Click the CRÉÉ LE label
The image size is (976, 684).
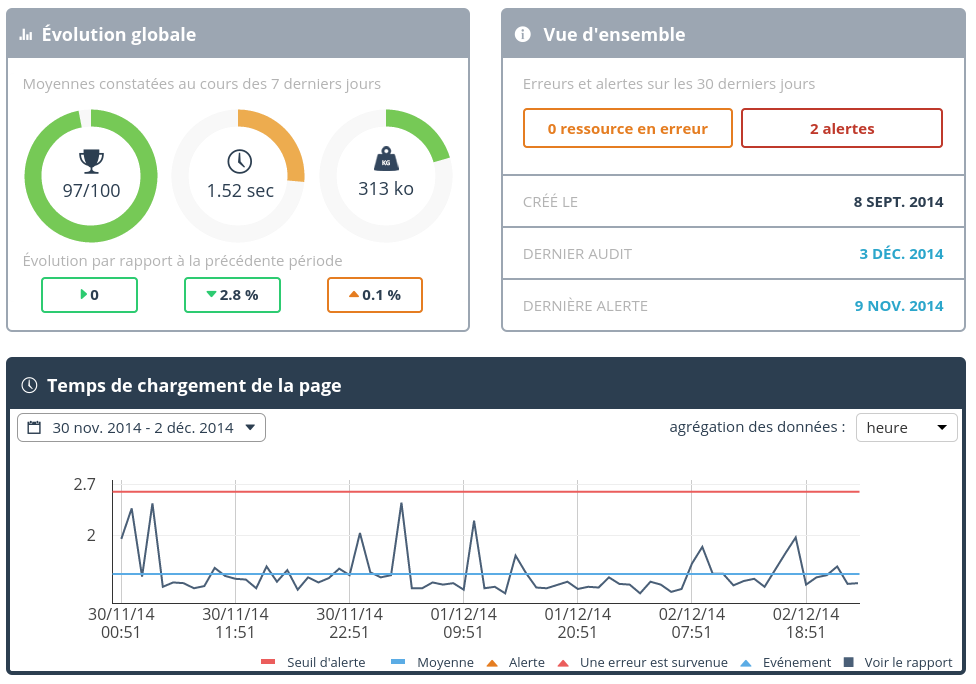tap(550, 202)
